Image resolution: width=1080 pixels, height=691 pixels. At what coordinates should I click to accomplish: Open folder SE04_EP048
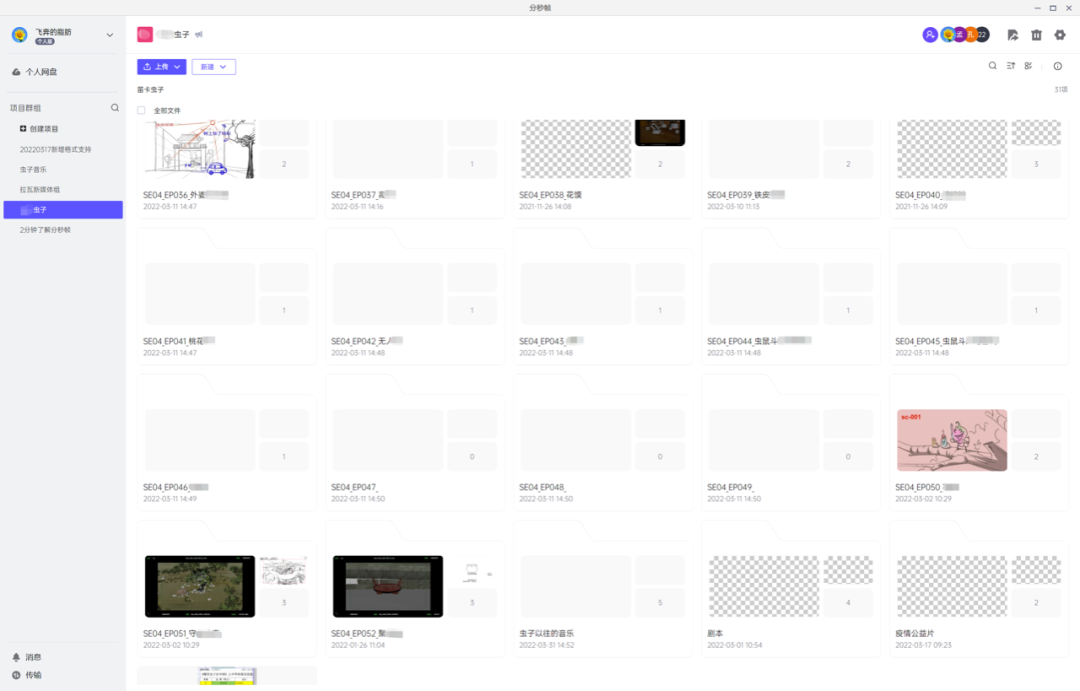(603, 443)
